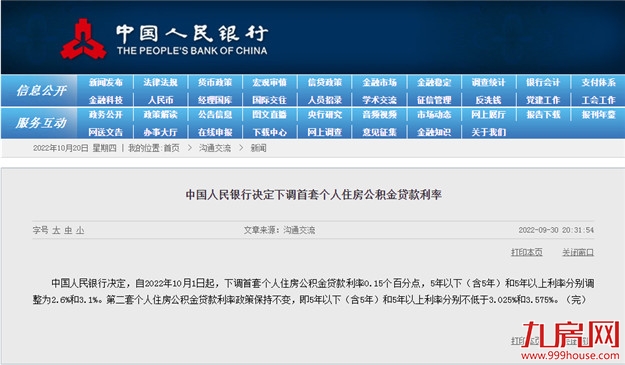Go to 银行会计 in the navigation

coord(543,82)
